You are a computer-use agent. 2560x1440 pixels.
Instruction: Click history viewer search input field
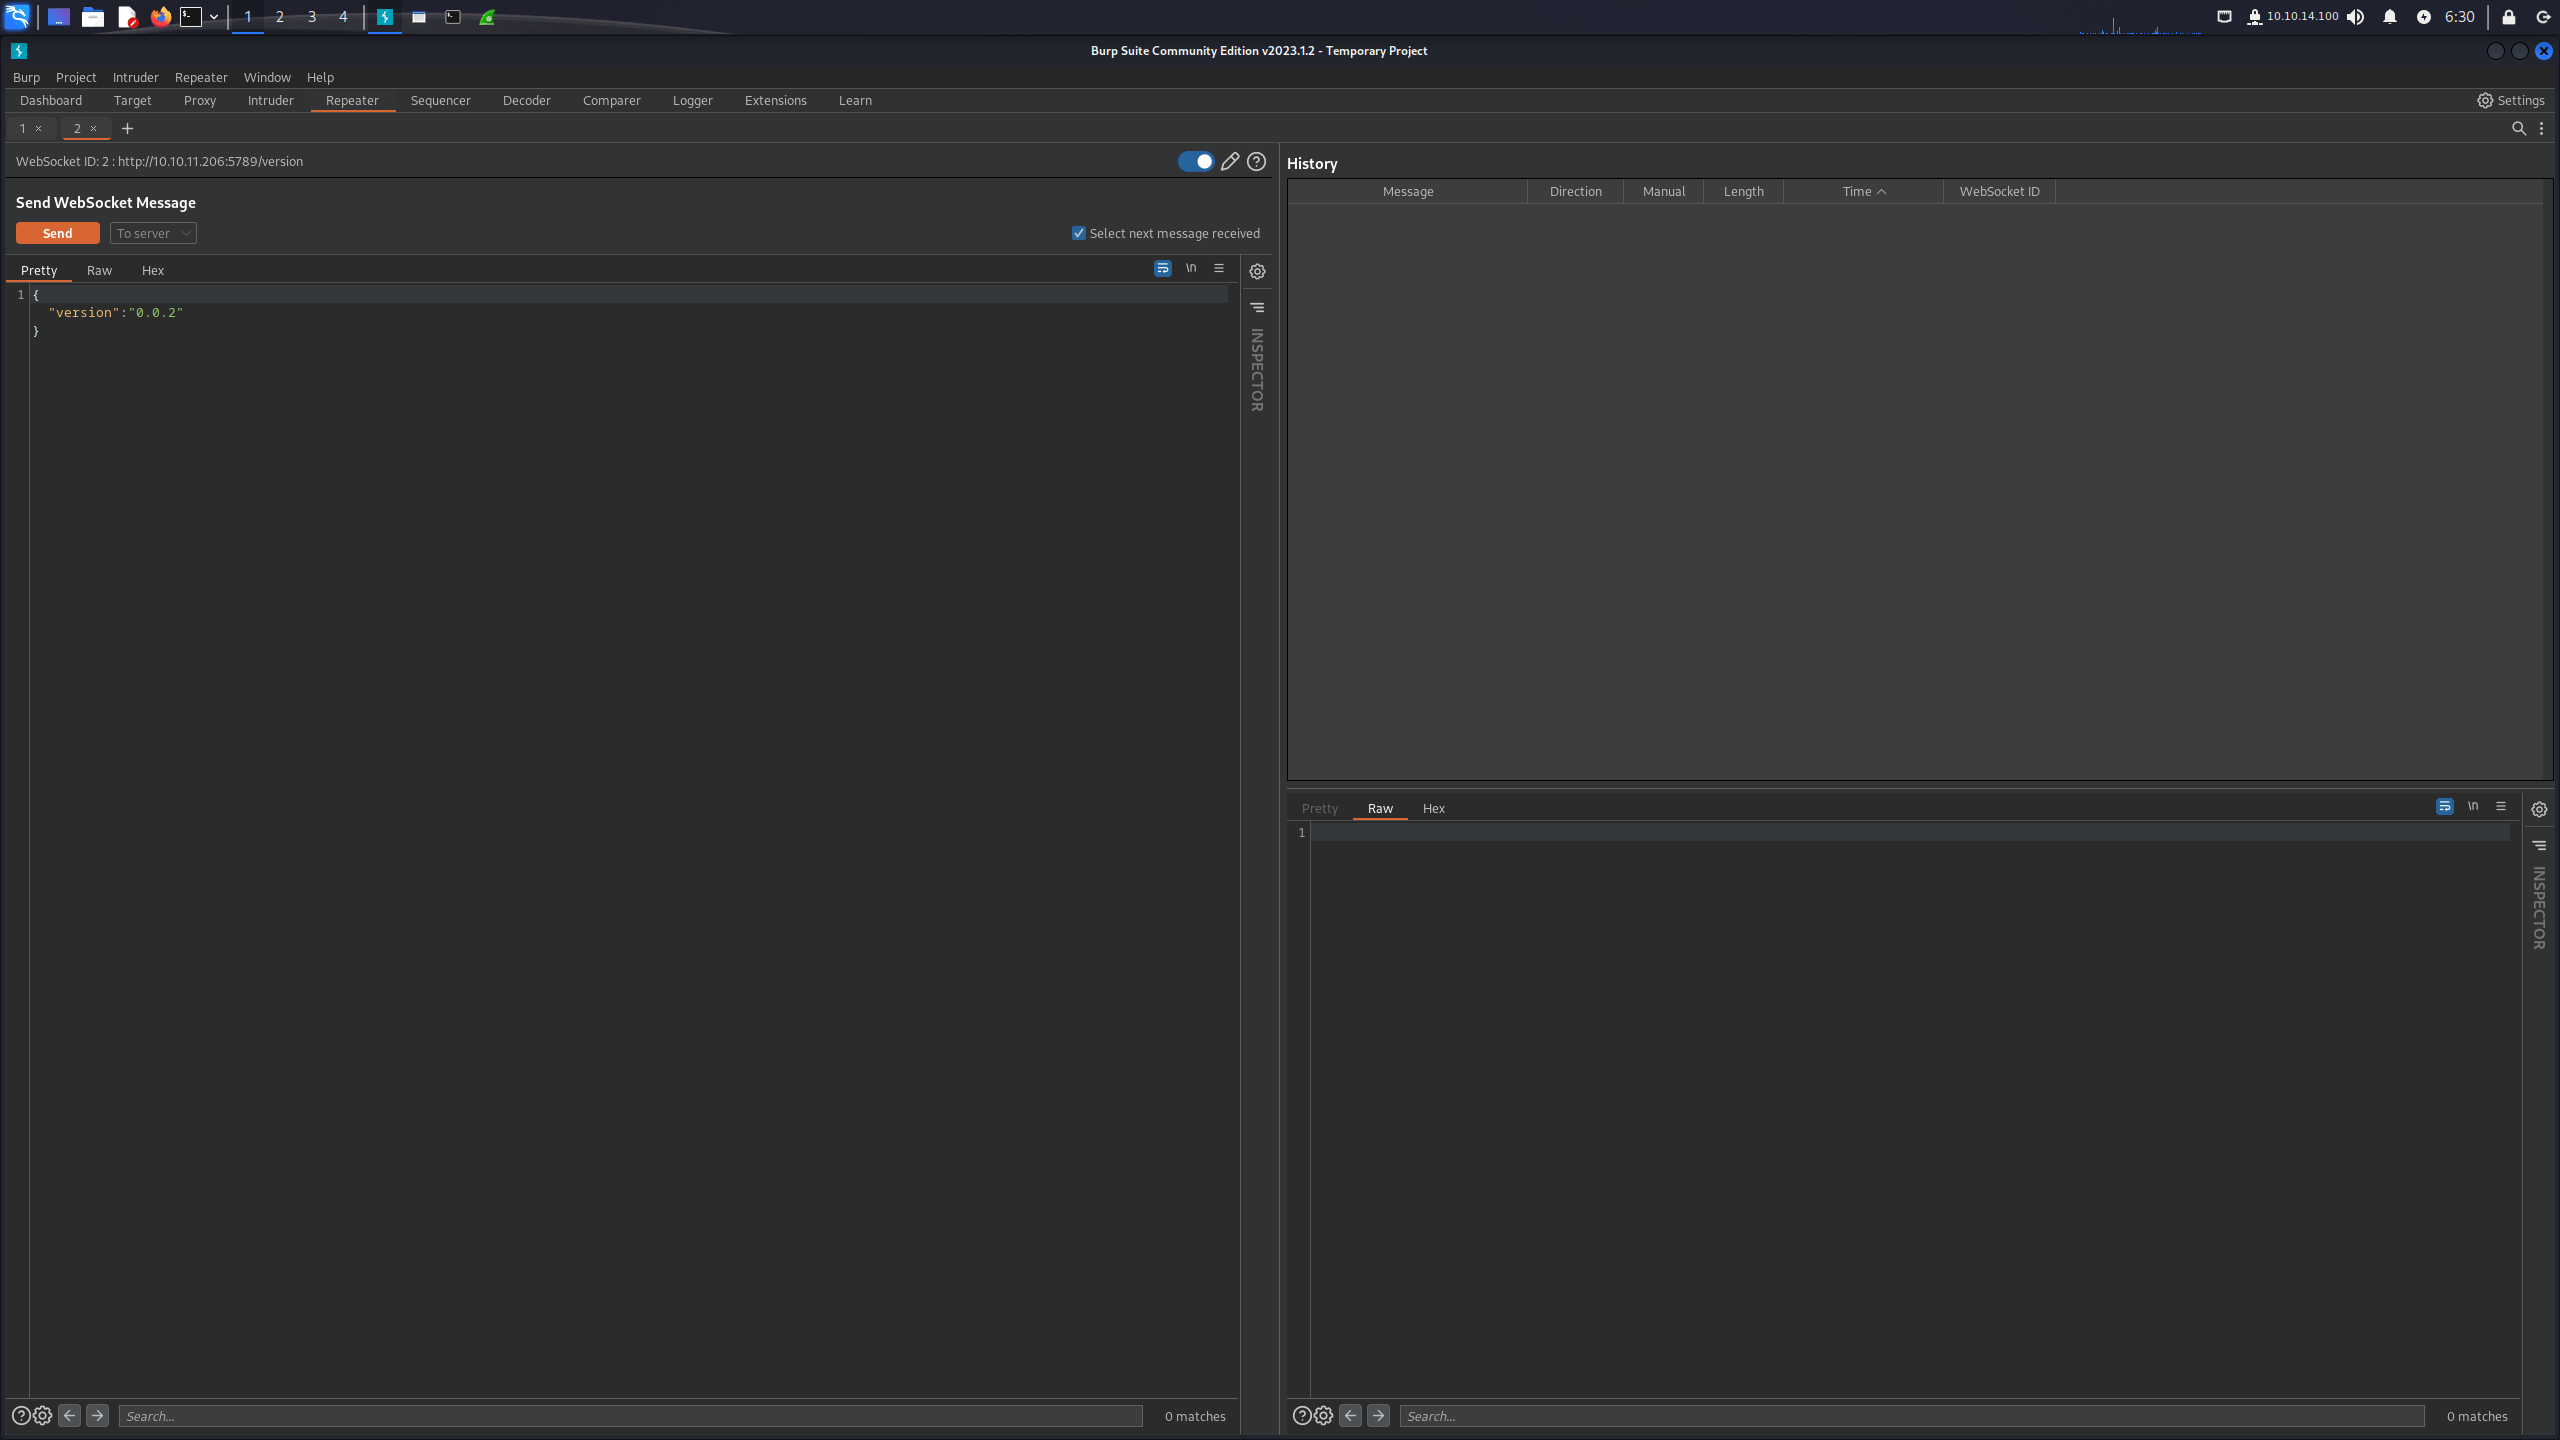click(1912, 1416)
